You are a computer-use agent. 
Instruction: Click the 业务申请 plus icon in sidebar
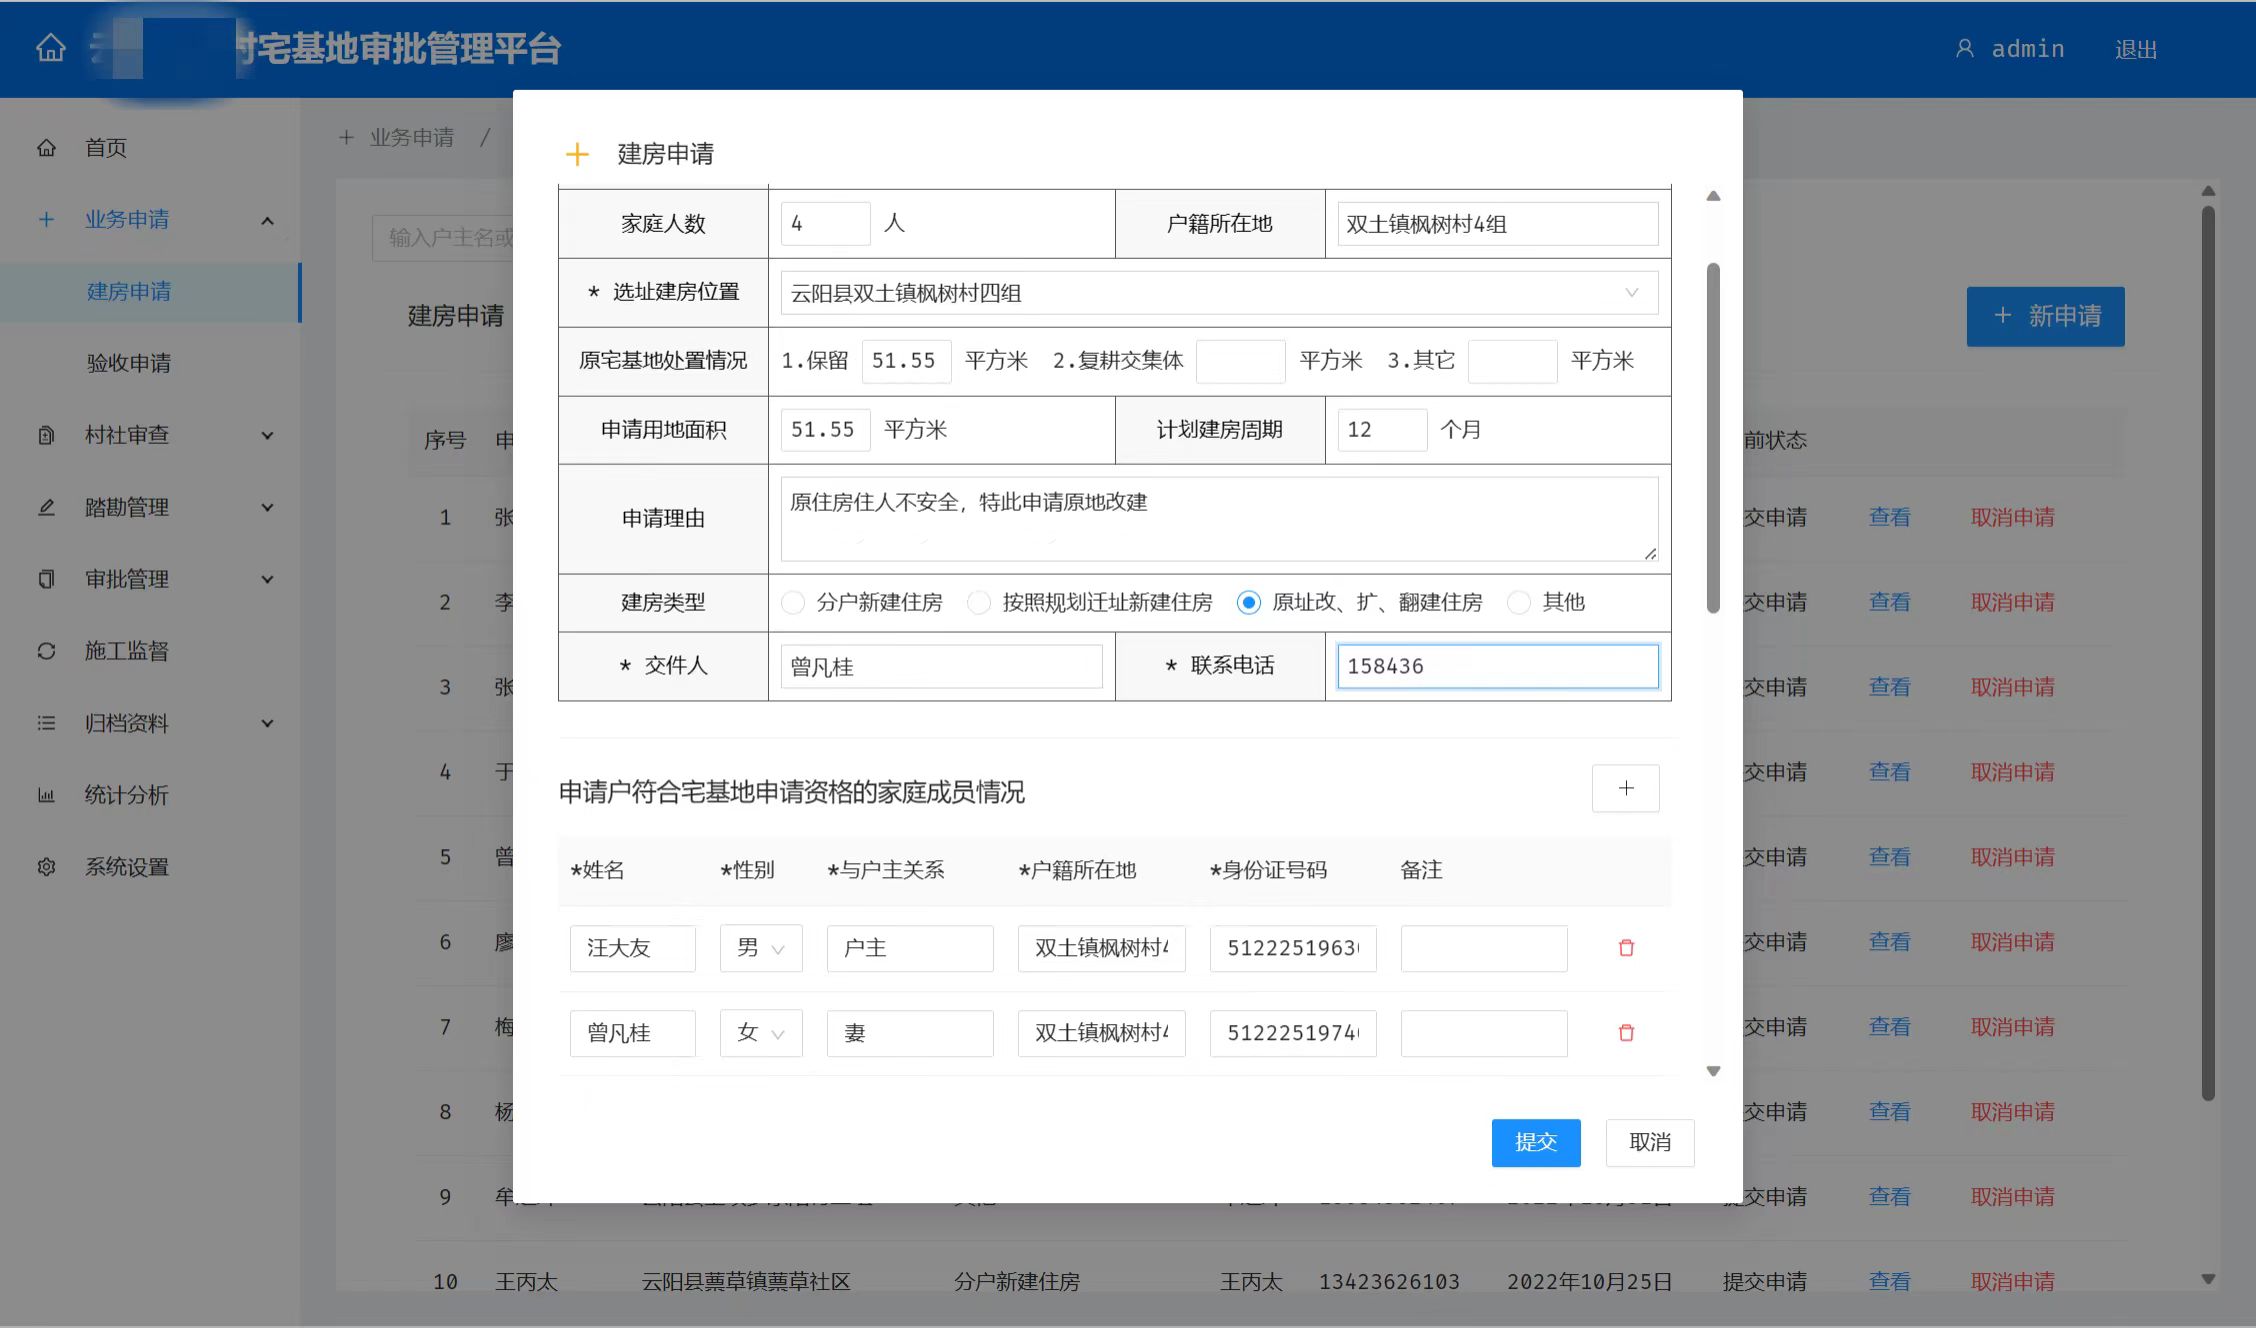[46, 219]
